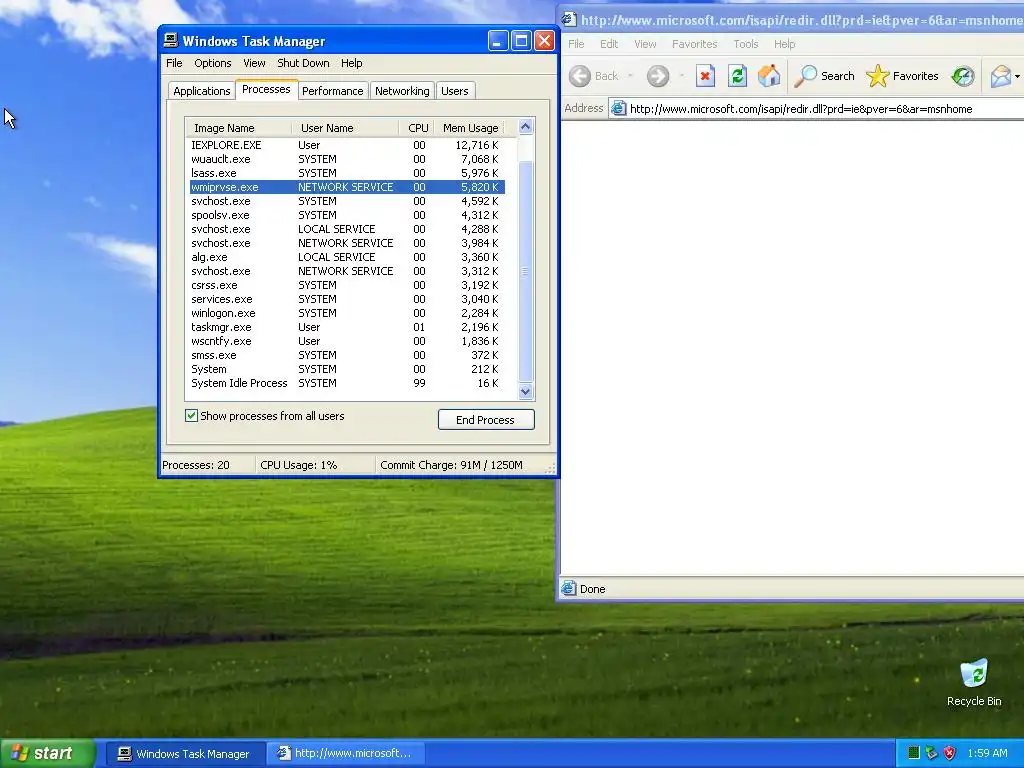Toggle Show processes from all users checkbox
Viewport: 1024px width, 768px height.
[x=191, y=415]
